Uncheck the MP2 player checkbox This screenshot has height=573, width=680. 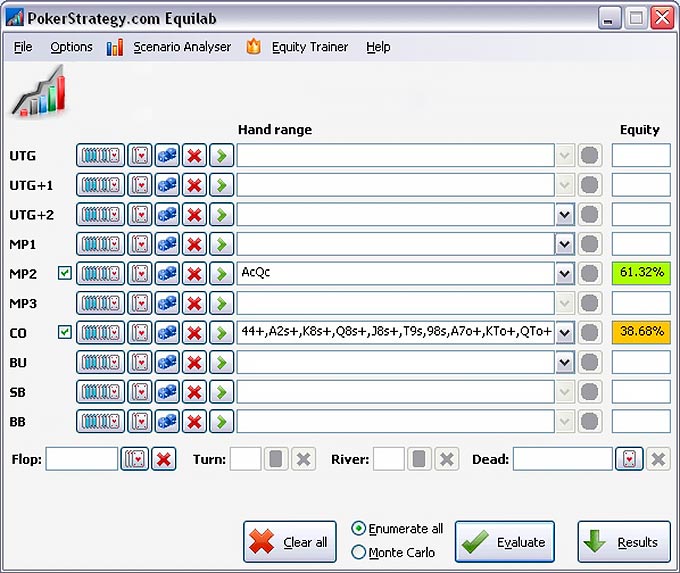point(65,273)
